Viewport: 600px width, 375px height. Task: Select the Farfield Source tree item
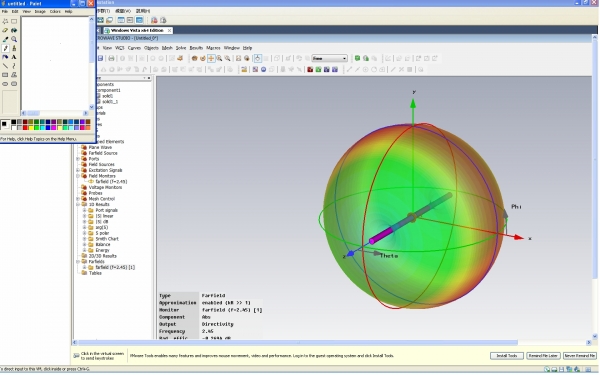pyautogui.click(x=103, y=153)
